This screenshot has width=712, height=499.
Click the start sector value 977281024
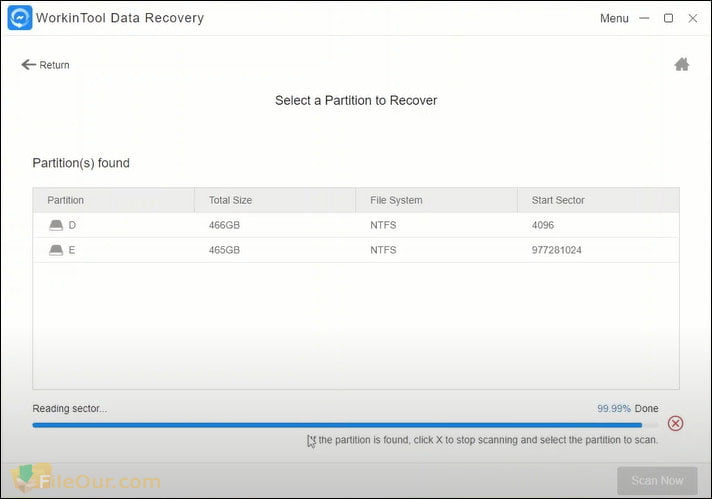(557, 250)
